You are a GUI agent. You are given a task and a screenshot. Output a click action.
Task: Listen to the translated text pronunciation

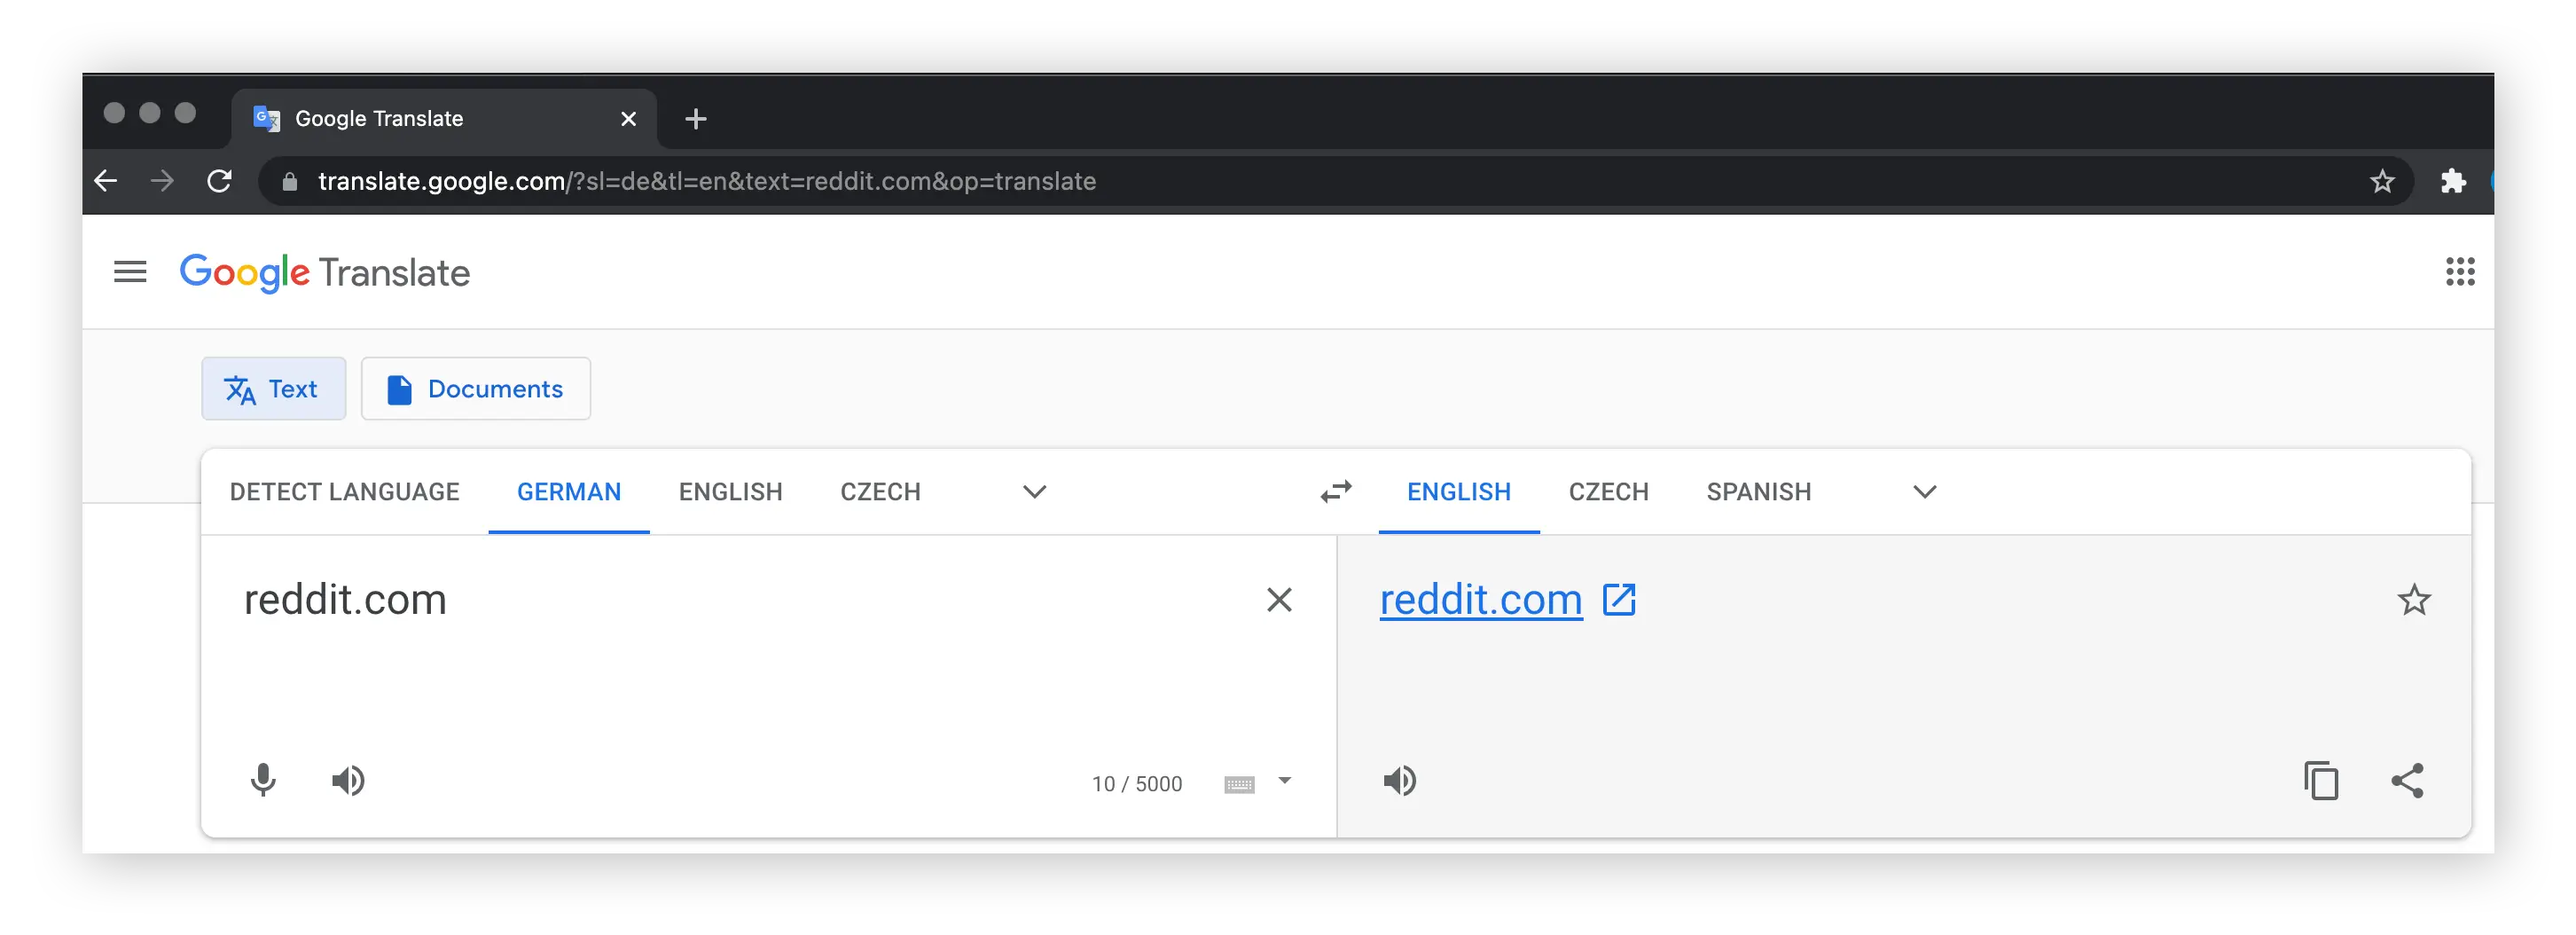(1400, 780)
